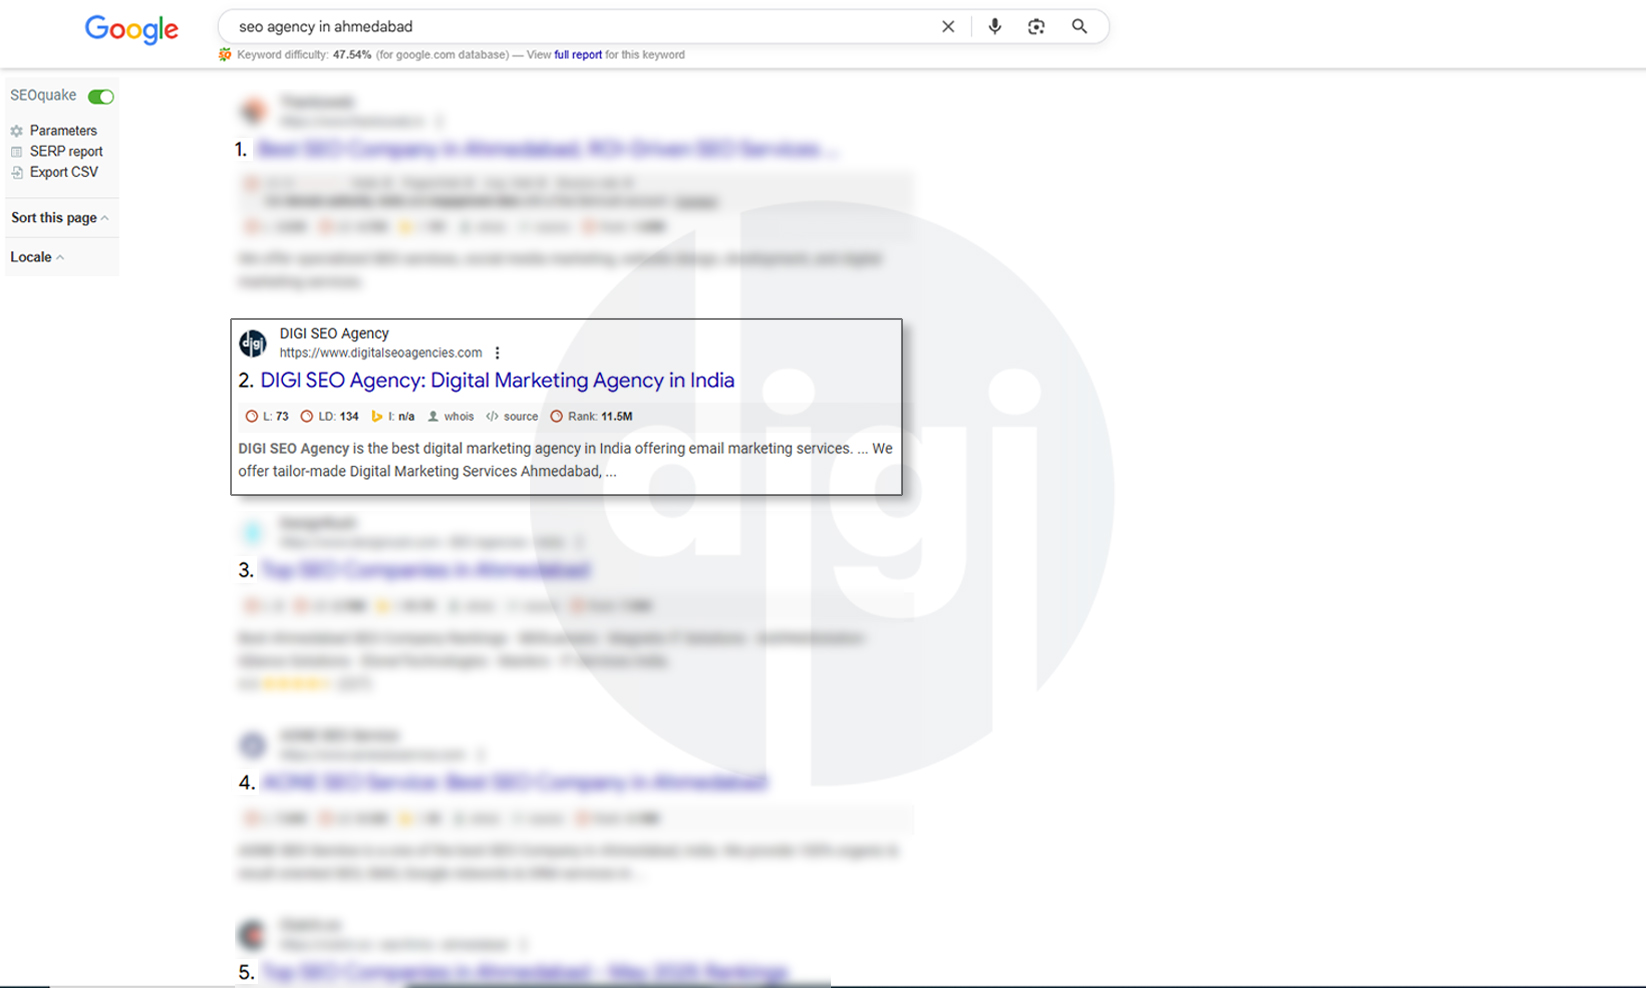Start voice search with microphone icon
1646x988 pixels.
point(994,27)
